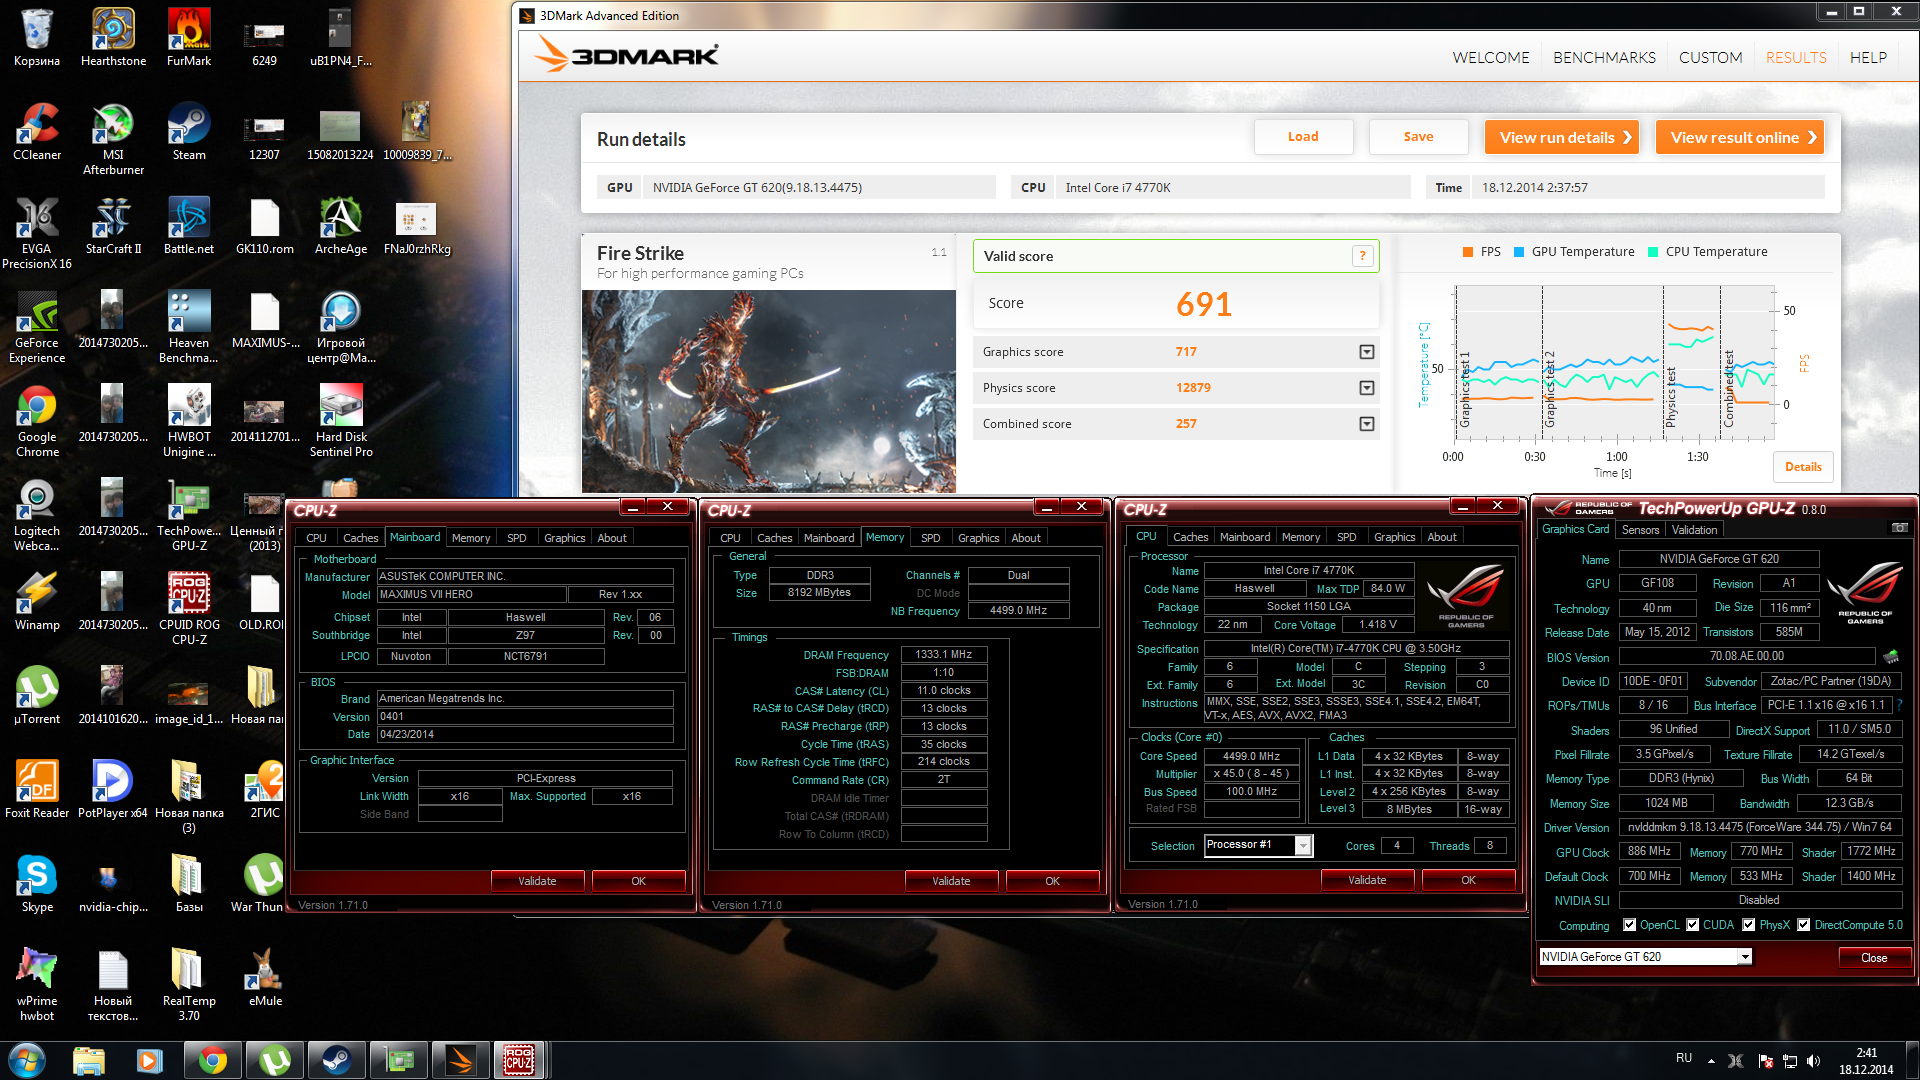Click the Load button in Run details
This screenshot has width=1920, height=1080.
pyautogui.click(x=1303, y=137)
